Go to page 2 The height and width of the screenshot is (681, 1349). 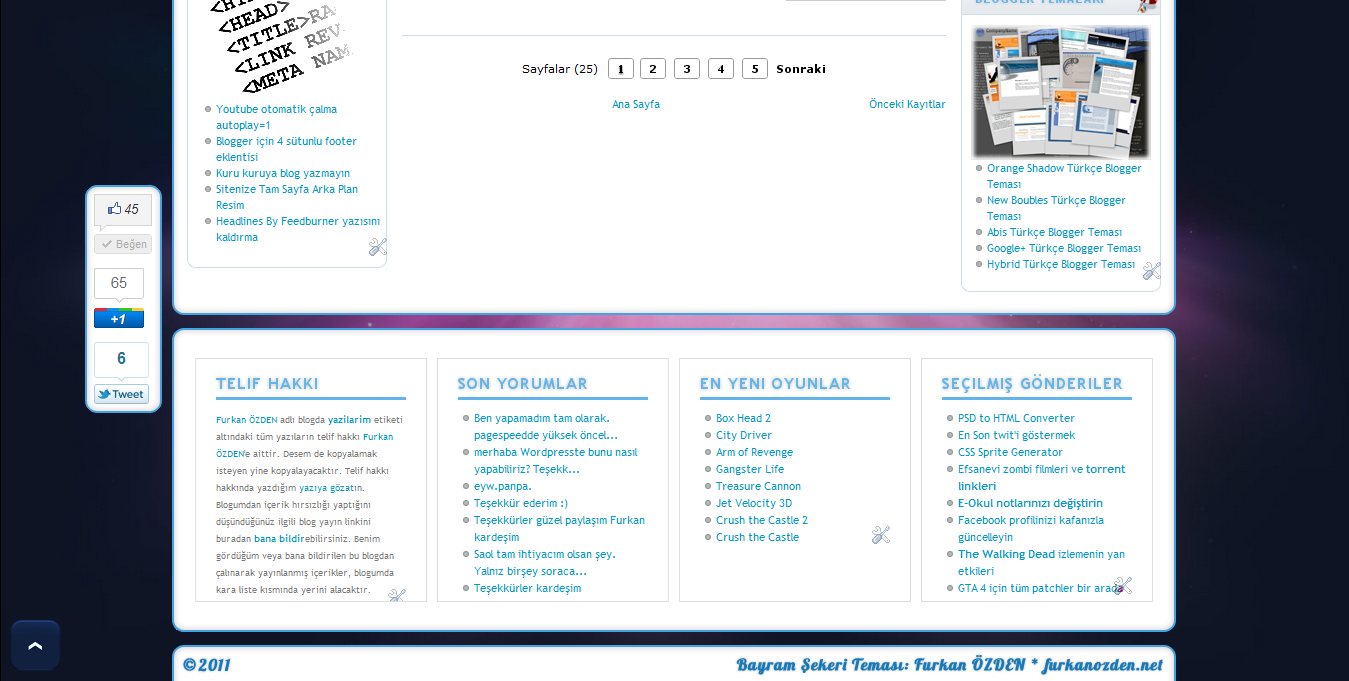[653, 69]
